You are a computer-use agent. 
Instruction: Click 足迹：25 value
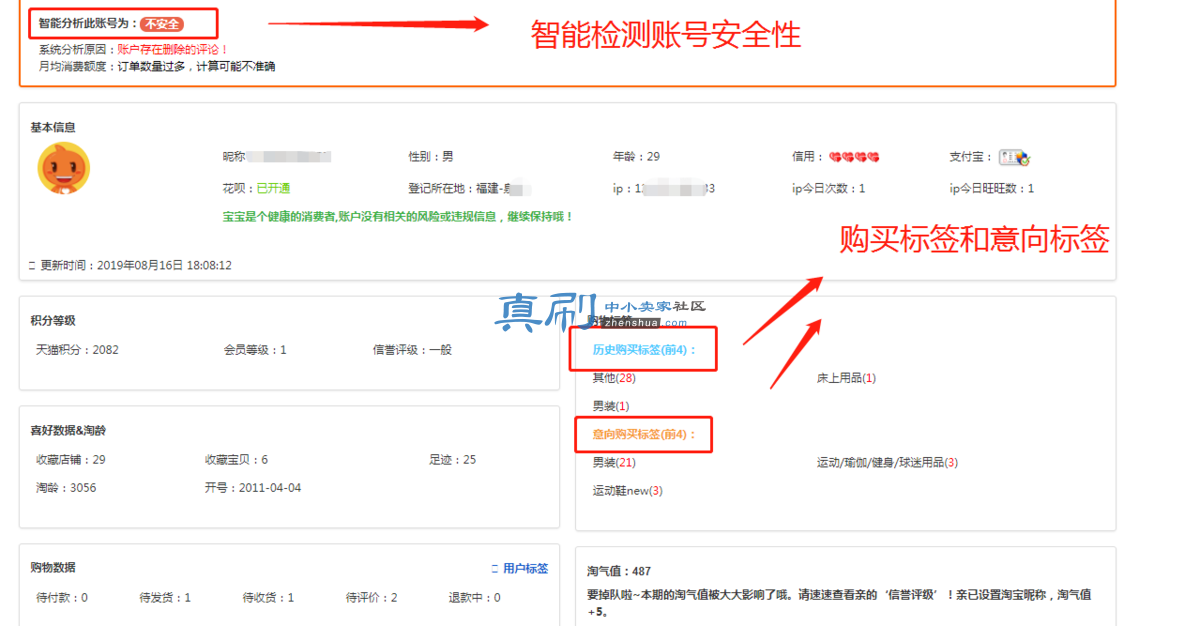coord(453,460)
